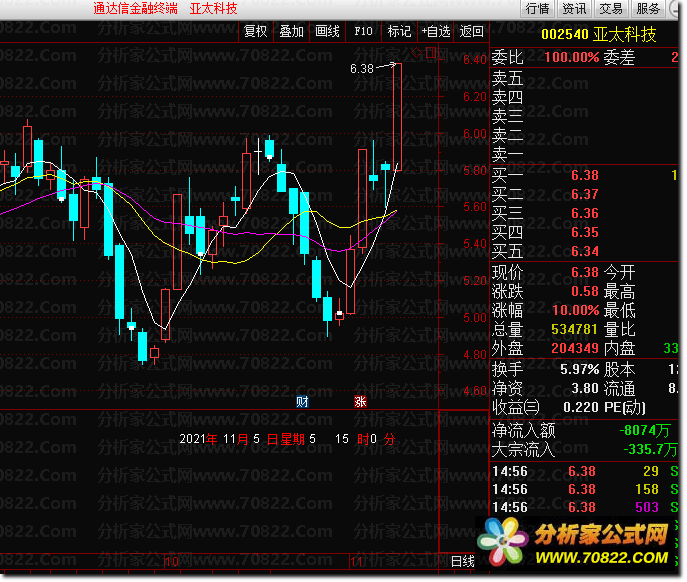Click the 现价 value 6.38
Screen dimensions: 687x582
click(x=585, y=273)
